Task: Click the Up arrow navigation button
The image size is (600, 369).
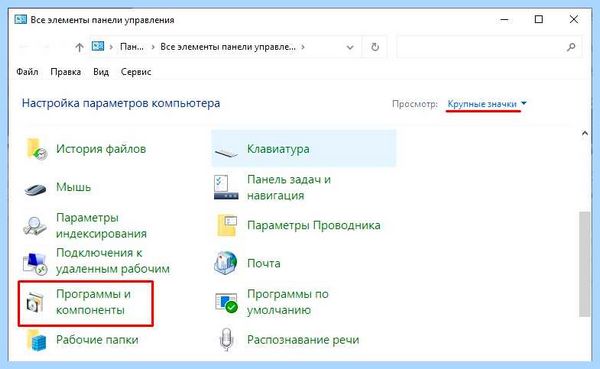Action: (79, 47)
